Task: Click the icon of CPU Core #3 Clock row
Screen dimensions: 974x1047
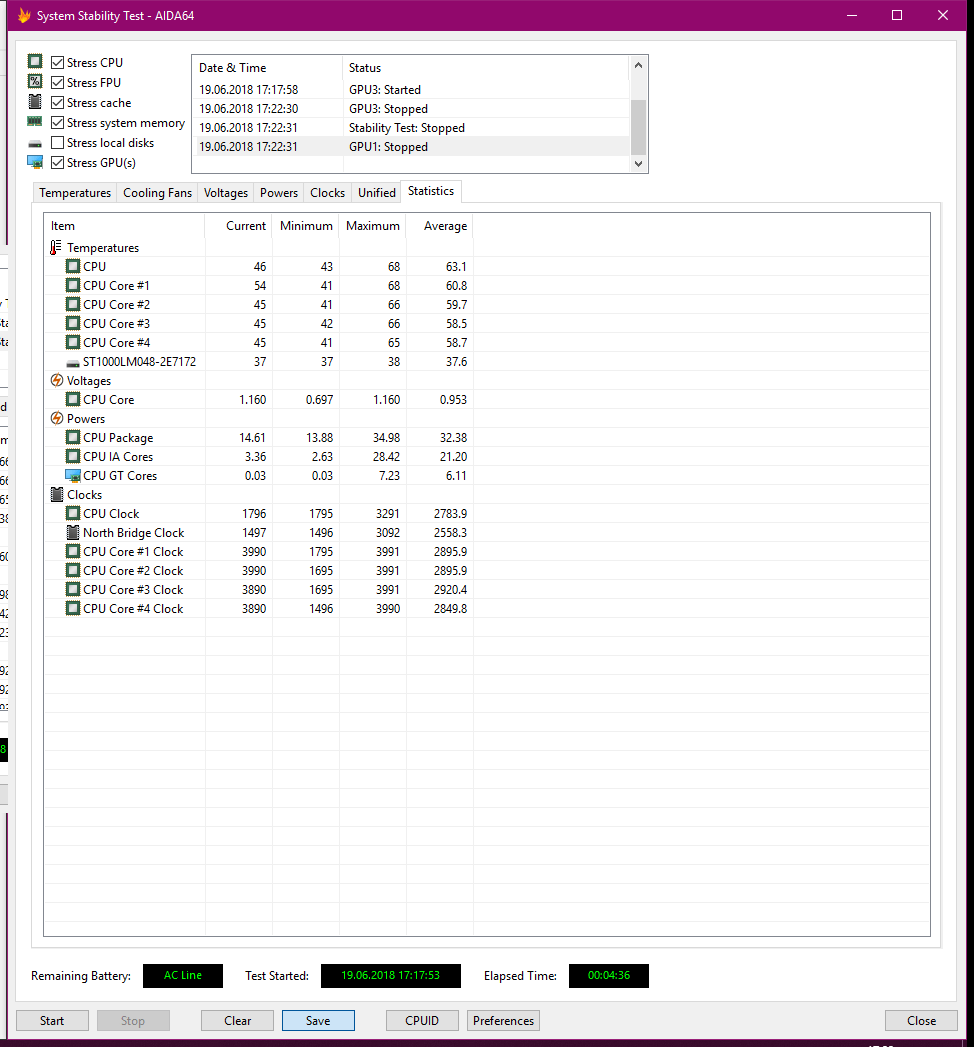Action: (x=73, y=590)
